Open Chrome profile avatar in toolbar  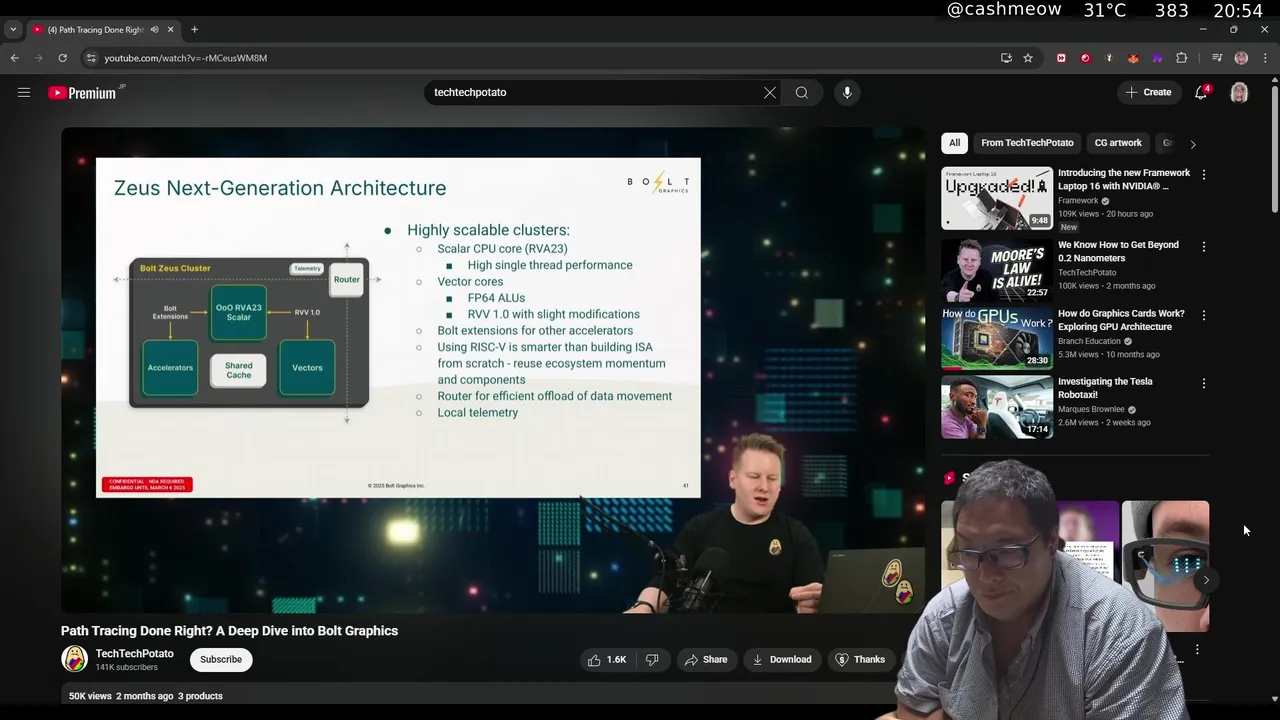pos(1241,58)
